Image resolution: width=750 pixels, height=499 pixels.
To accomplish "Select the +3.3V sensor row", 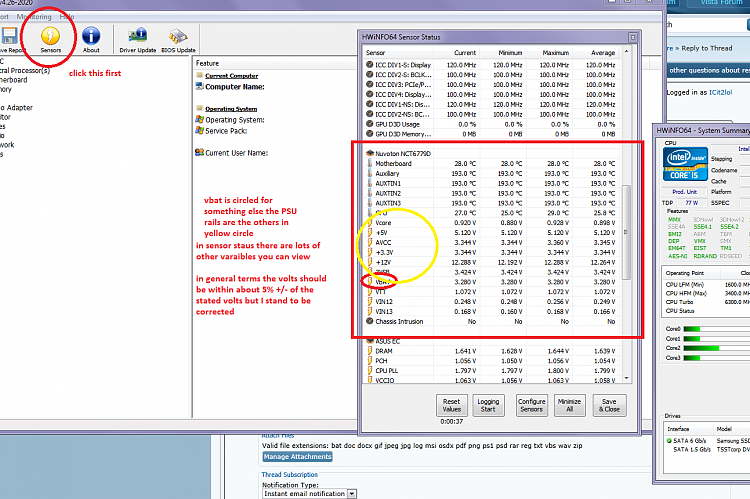I will [x=493, y=253].
